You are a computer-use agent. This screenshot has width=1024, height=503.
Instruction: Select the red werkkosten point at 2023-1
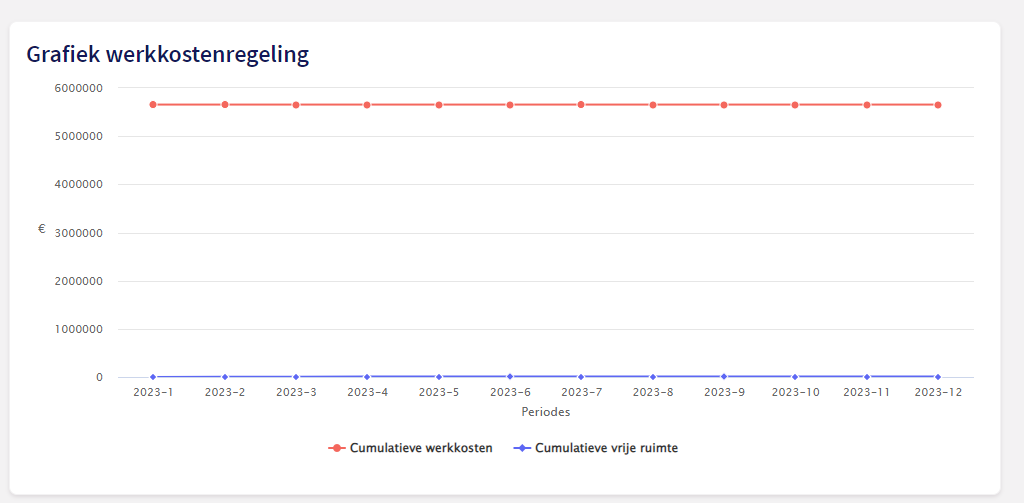coord(153,104)
